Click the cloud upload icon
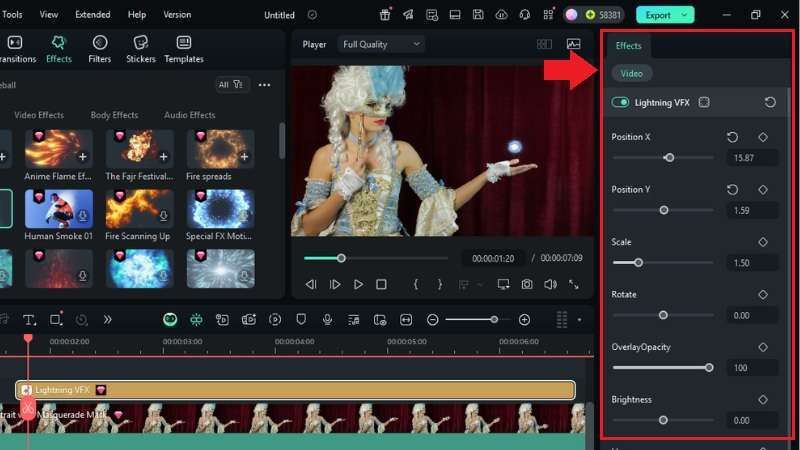The image size is (800, 450). coord(501,15)
